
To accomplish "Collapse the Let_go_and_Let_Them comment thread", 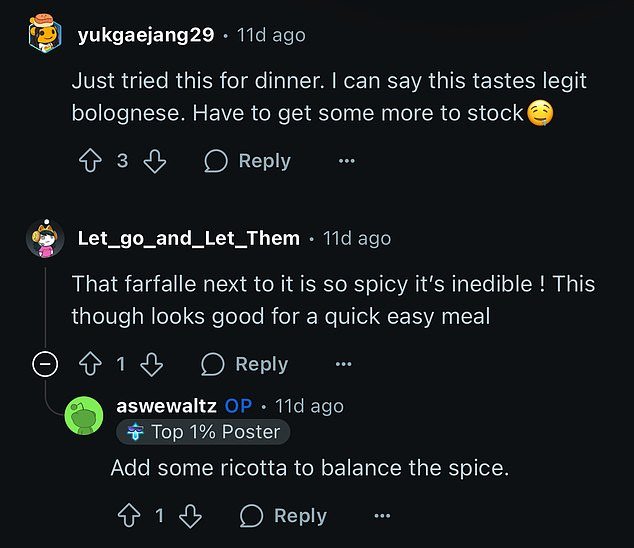I will tap(45, 364).
